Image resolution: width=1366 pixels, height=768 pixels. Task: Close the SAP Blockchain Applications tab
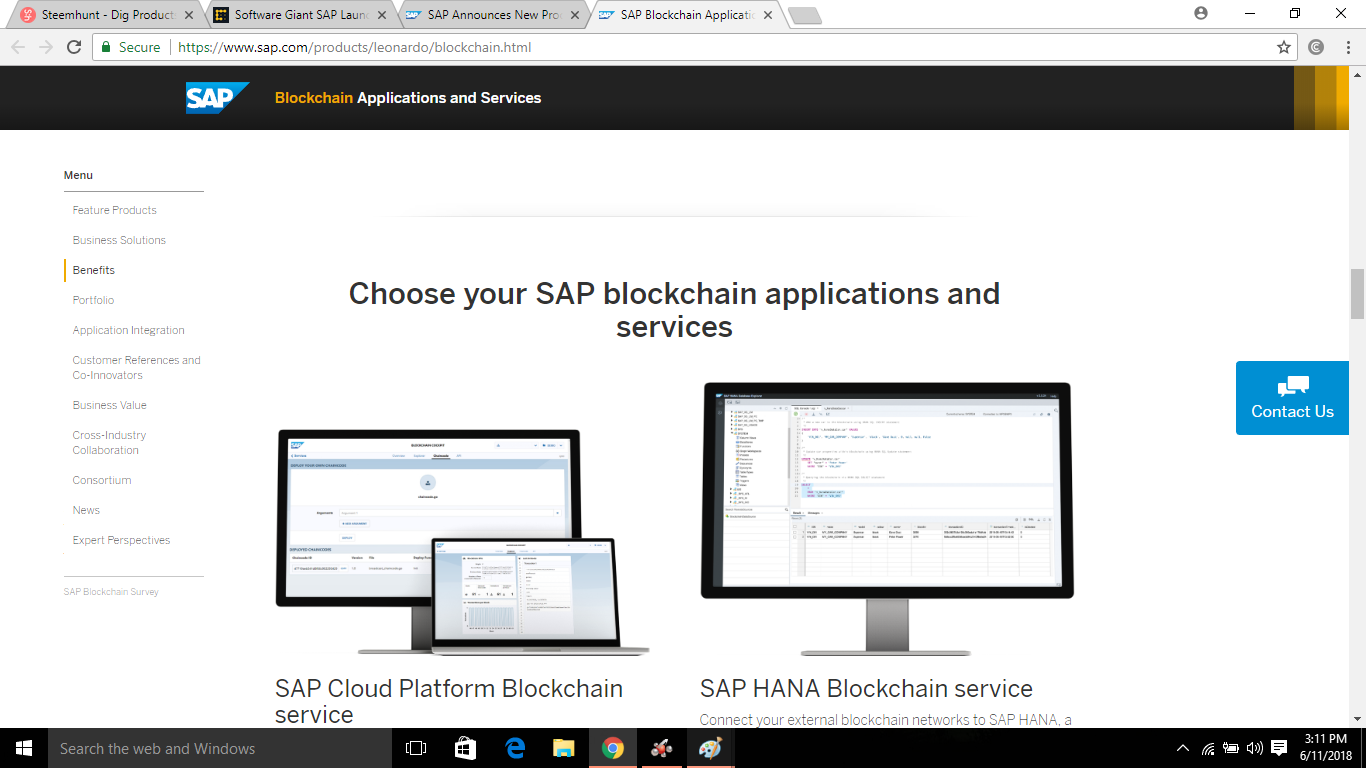point(767,15)
